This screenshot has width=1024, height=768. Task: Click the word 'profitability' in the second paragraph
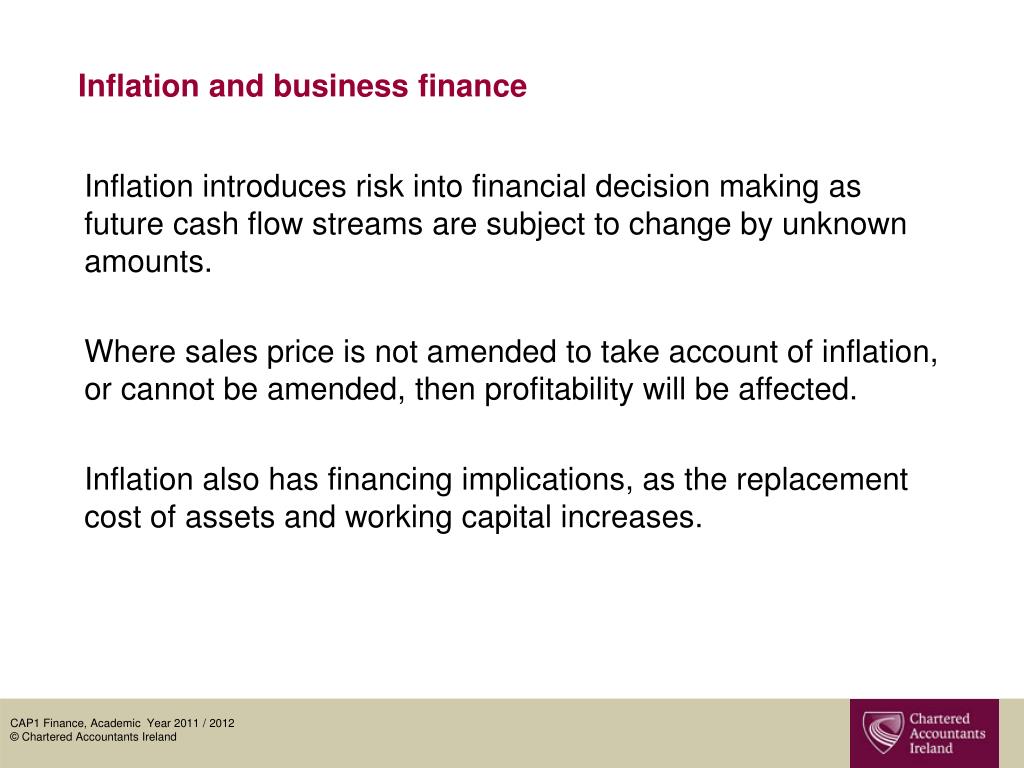tap(558, 390)
